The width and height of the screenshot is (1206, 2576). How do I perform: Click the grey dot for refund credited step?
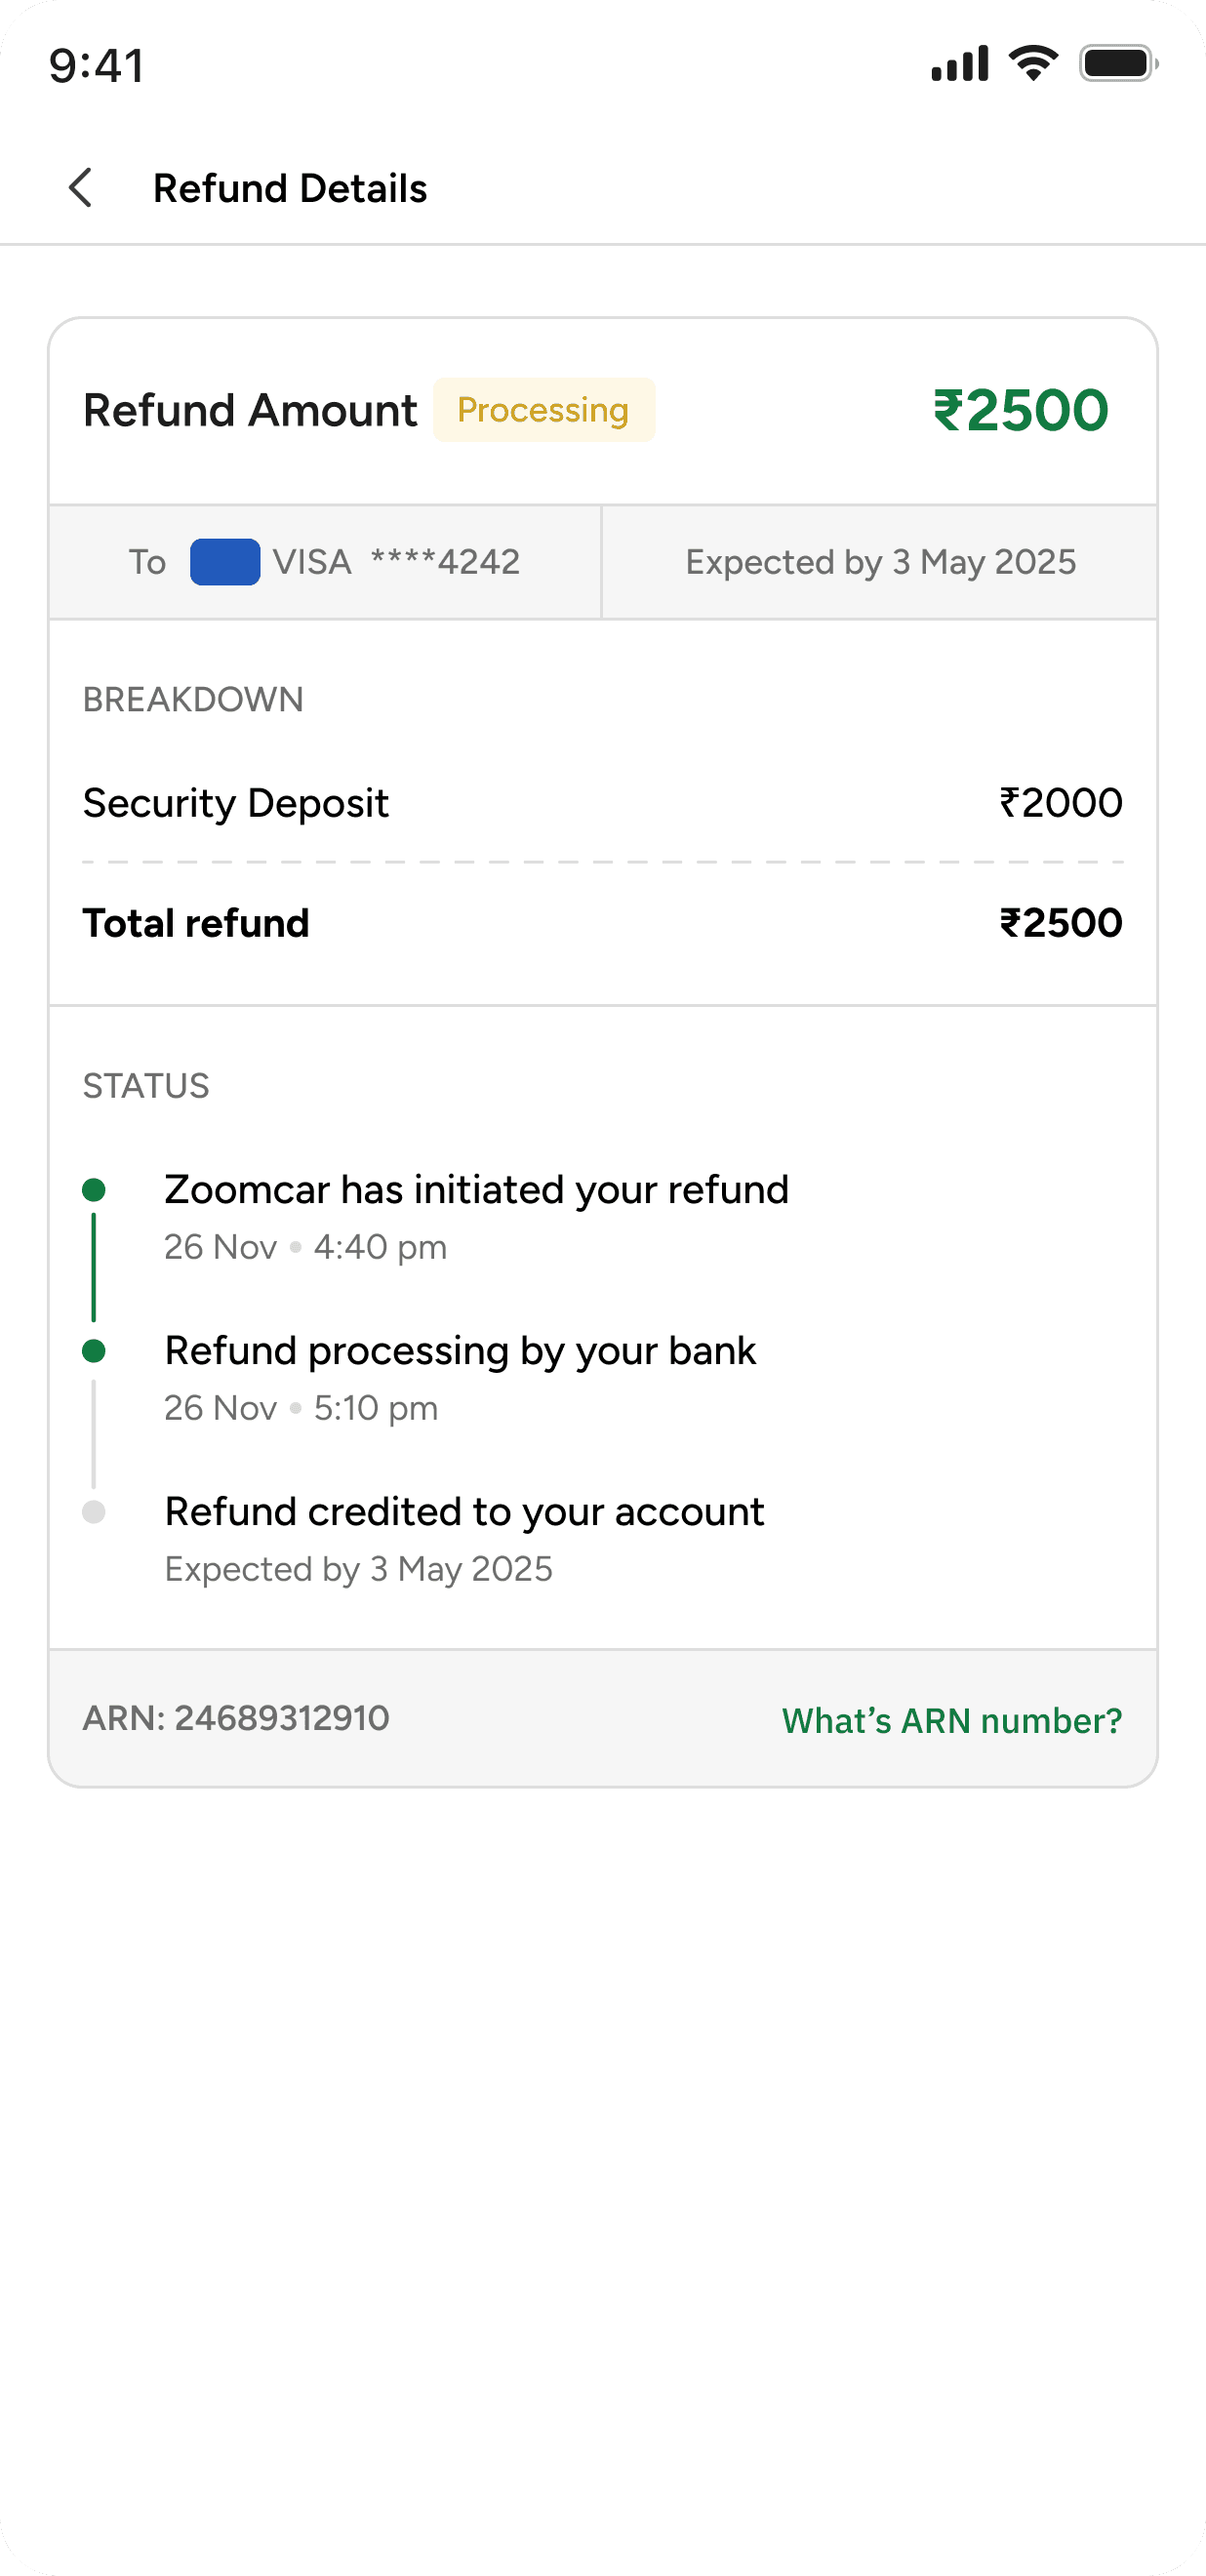[x=94, y=1512]
